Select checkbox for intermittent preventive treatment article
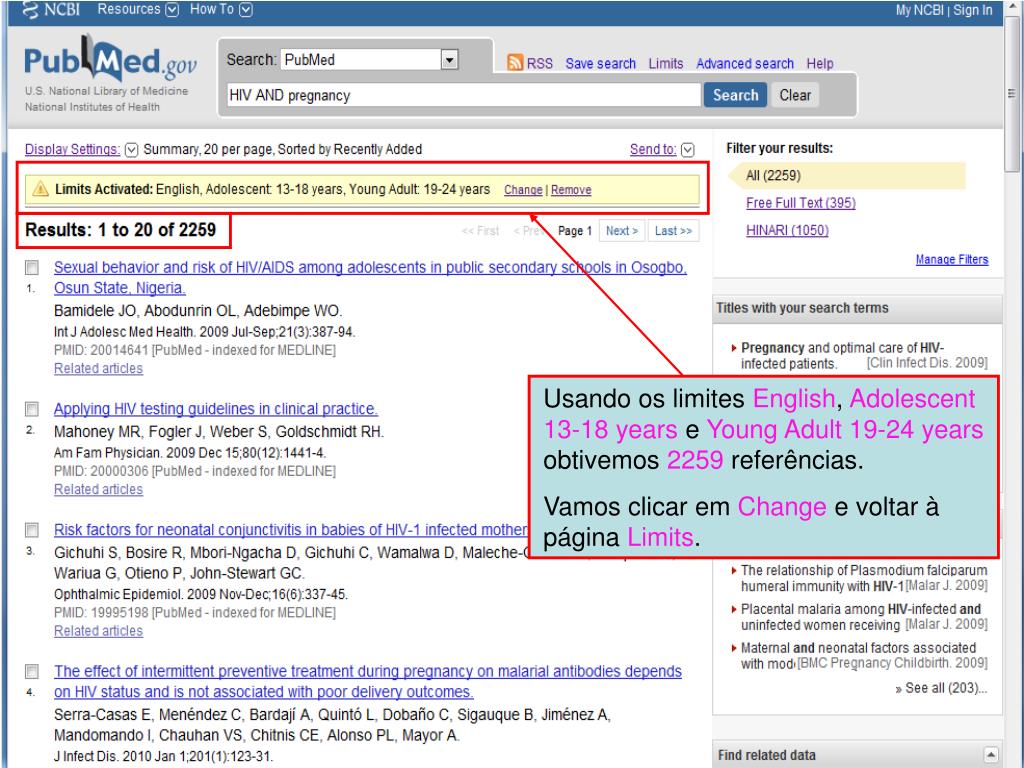The width and height of the screenshot is (1024, 768). 31,671
